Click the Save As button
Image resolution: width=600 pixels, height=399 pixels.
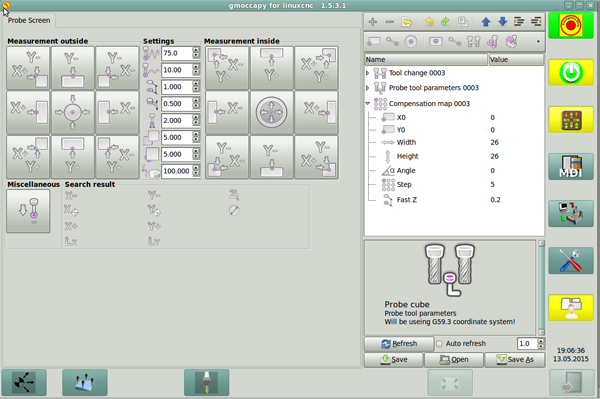coord(515,360)
